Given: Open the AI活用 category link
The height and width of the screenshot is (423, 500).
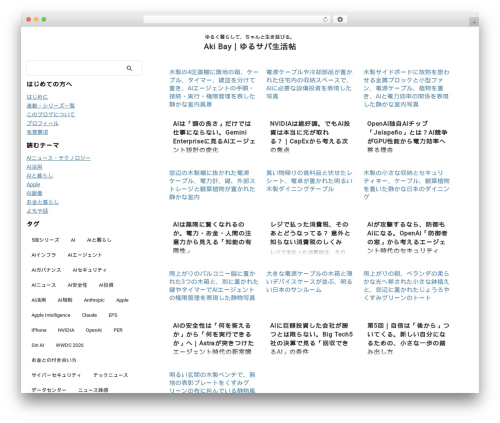Looking at the screenshot, I should (34, 167).
